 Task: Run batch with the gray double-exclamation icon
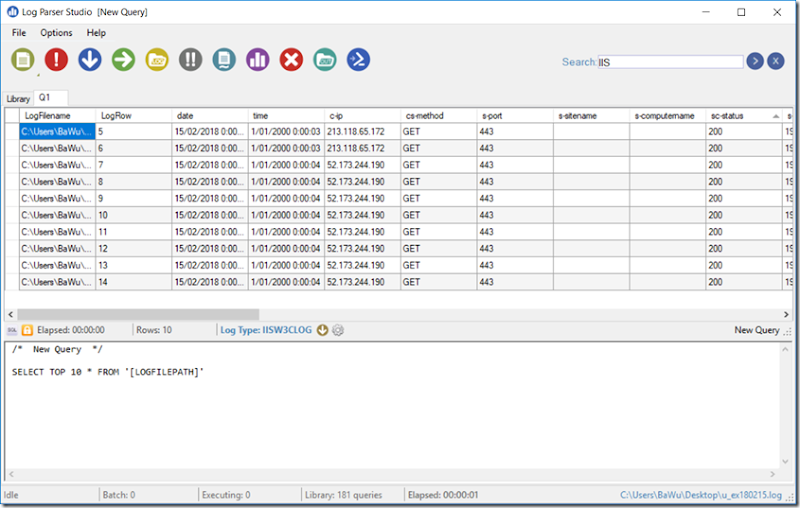(x=191, y=60)
